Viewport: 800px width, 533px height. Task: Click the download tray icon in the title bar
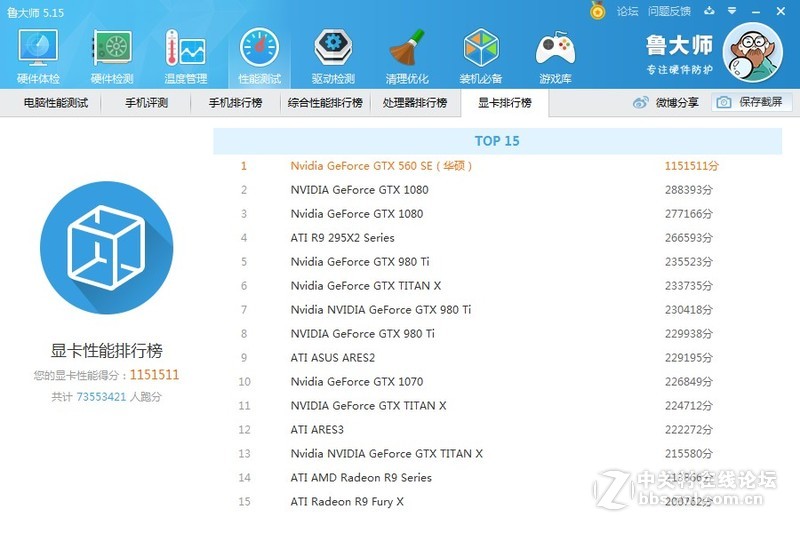(x=709, y=11)
